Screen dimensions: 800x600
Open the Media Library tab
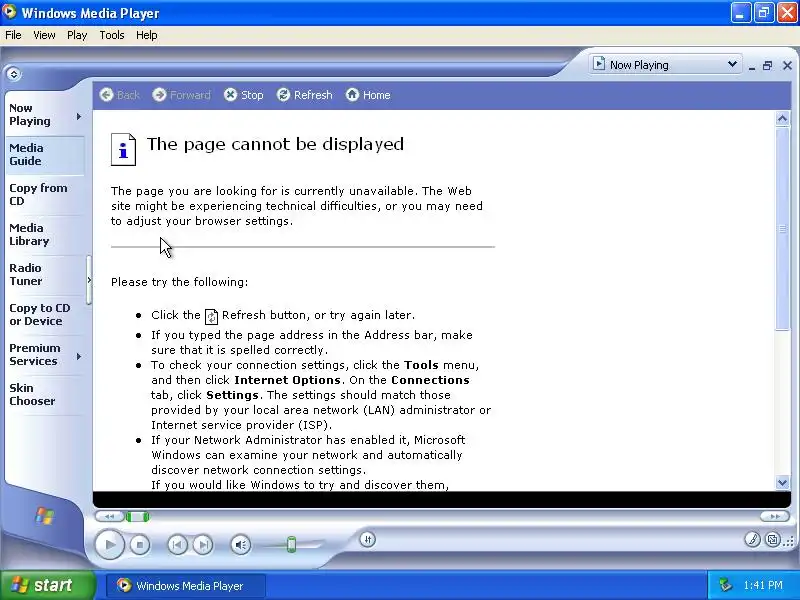point(45,235)
